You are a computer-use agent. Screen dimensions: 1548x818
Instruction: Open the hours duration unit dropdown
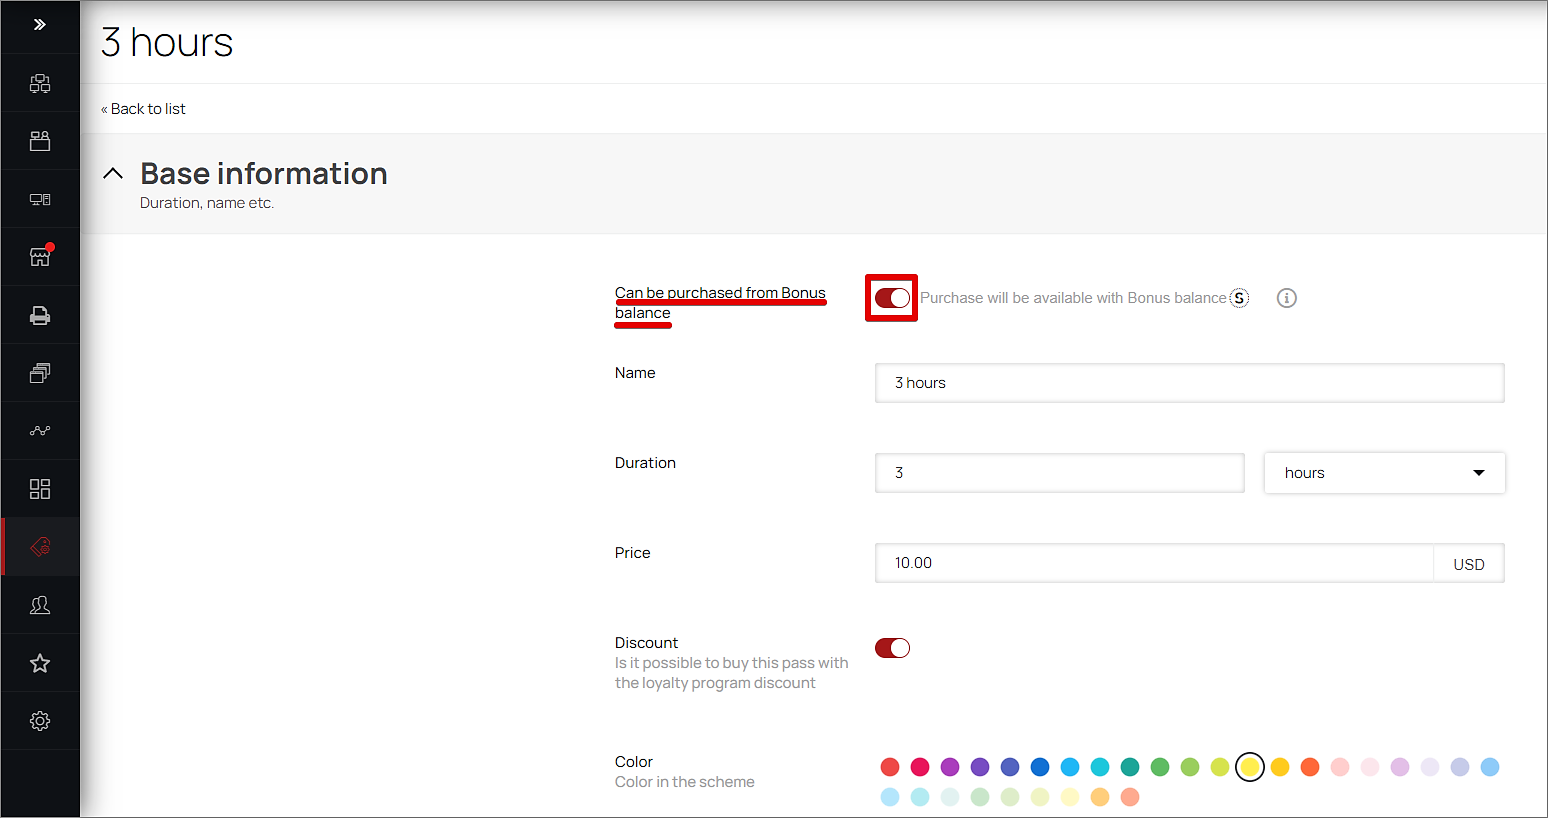coord(1385,473)
